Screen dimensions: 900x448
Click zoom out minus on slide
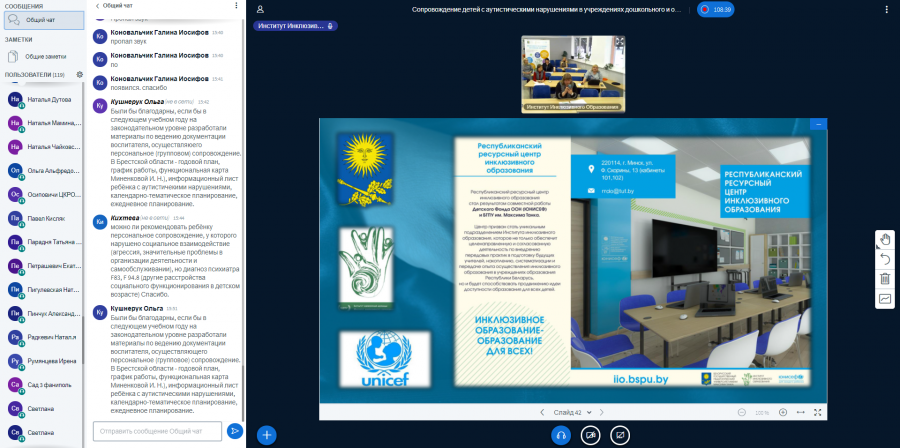[742, 412]
